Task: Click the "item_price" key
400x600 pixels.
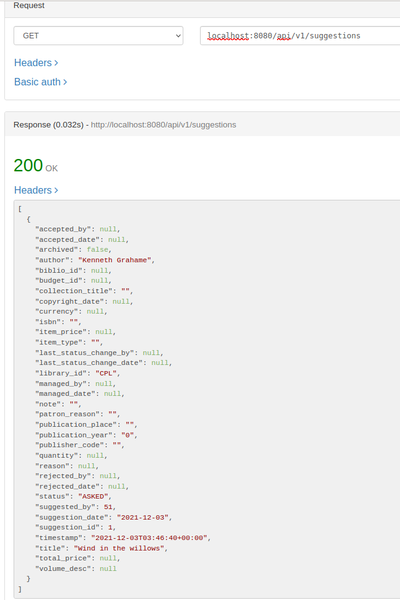Action: (63, 332)
